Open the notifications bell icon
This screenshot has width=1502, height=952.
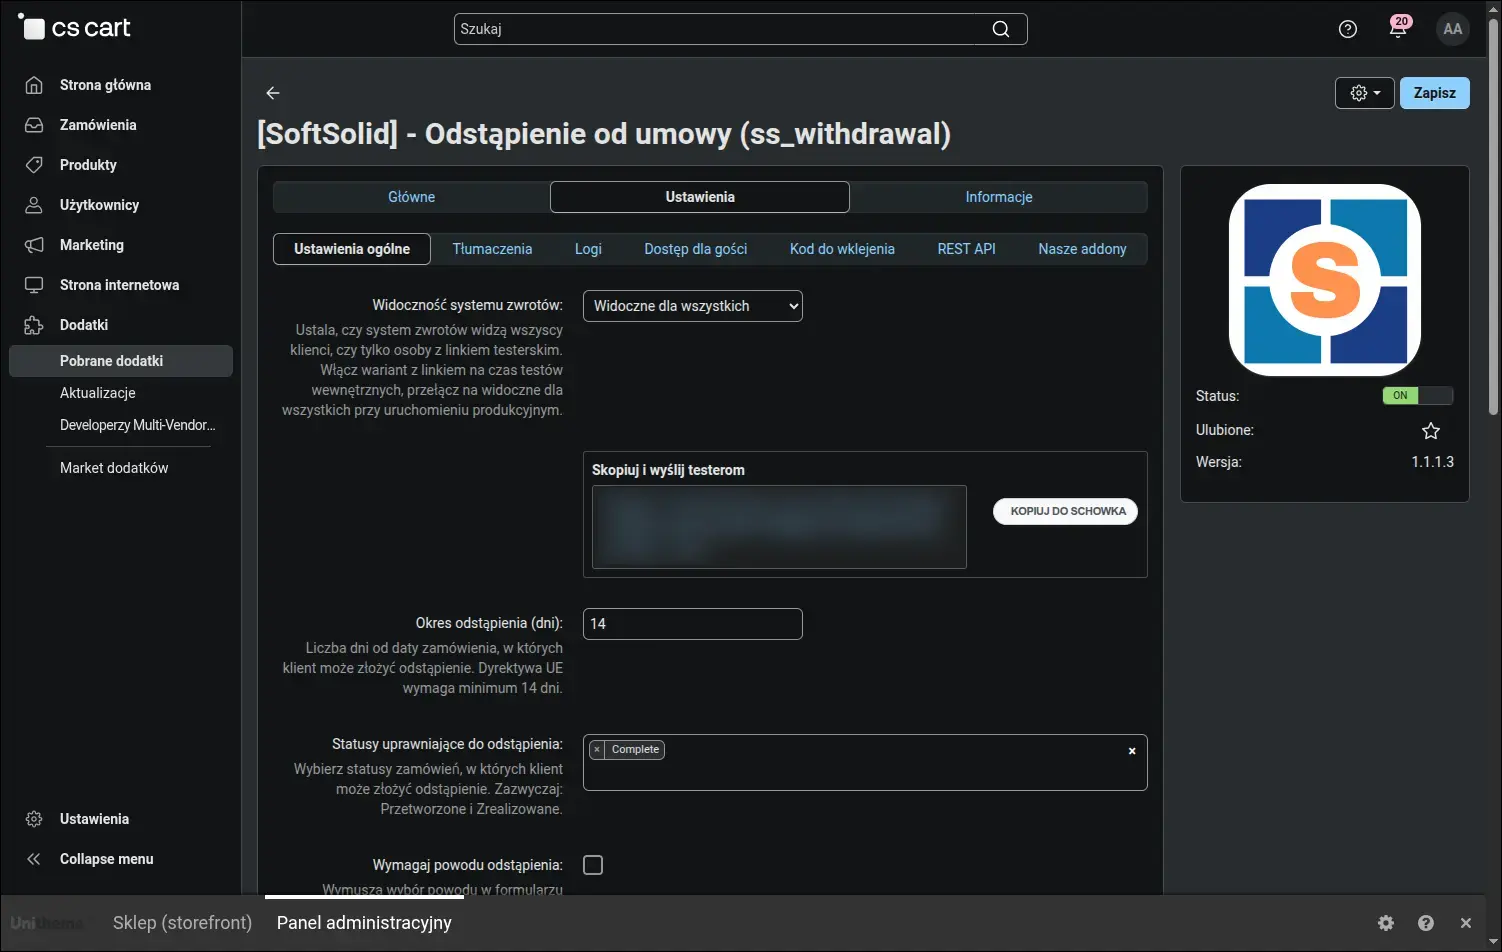click(x=1398, y=28)
